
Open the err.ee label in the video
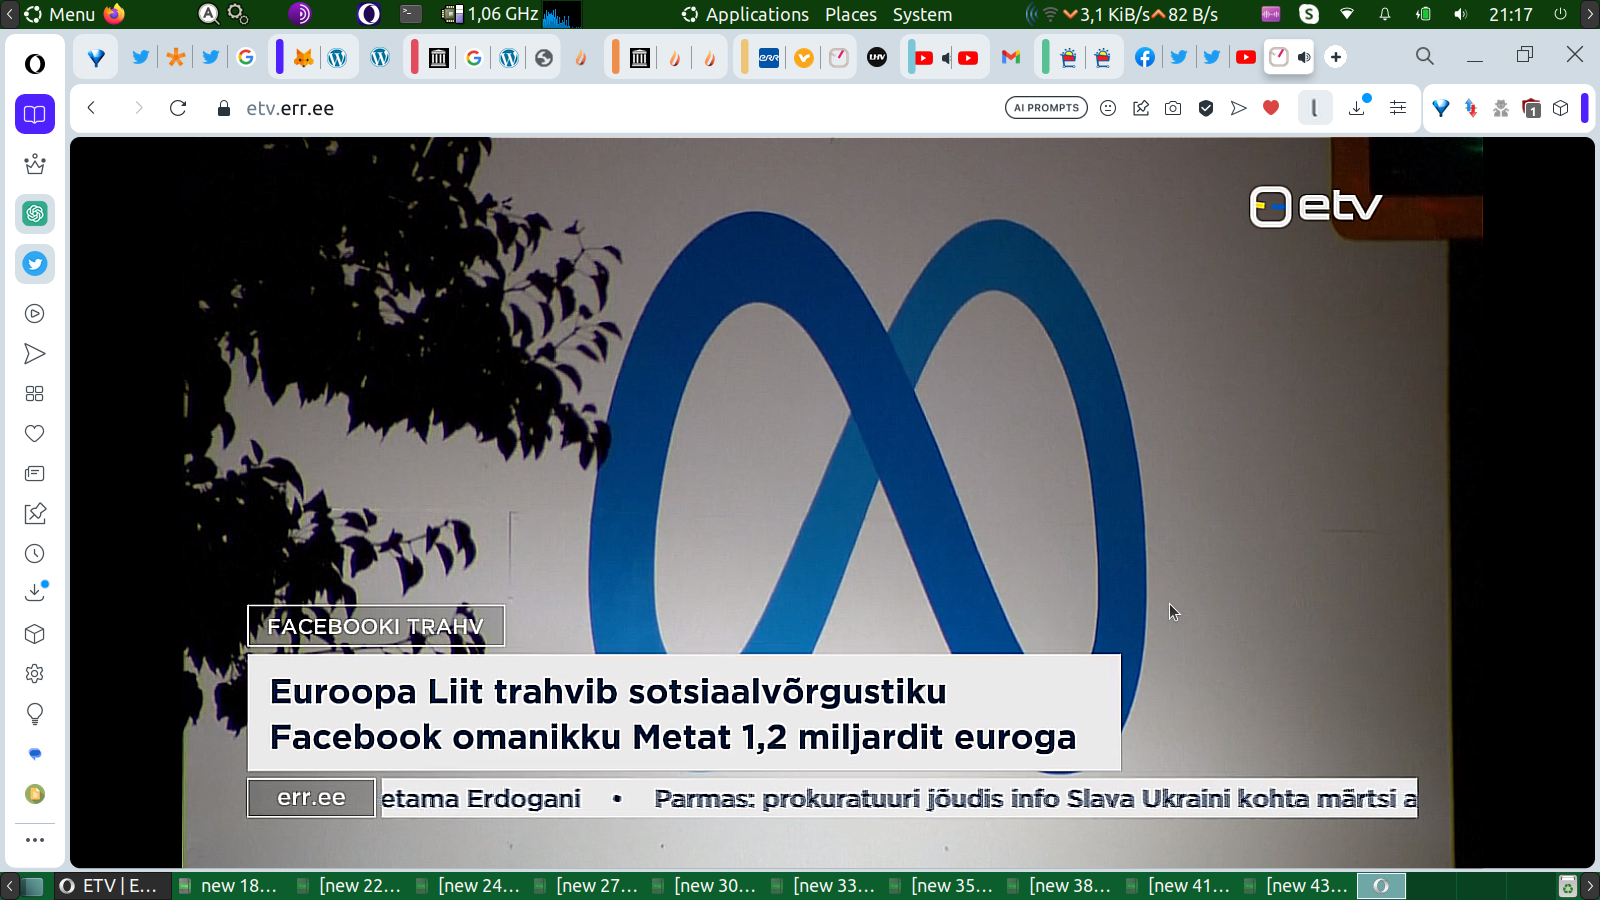pos(311,798)
